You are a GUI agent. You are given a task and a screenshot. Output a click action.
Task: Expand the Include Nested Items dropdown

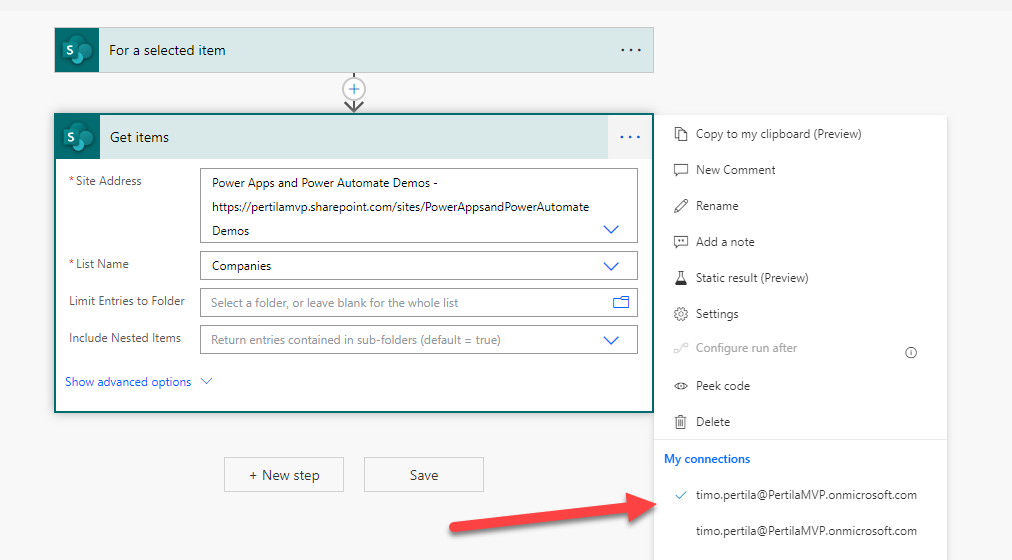[611, 340]
